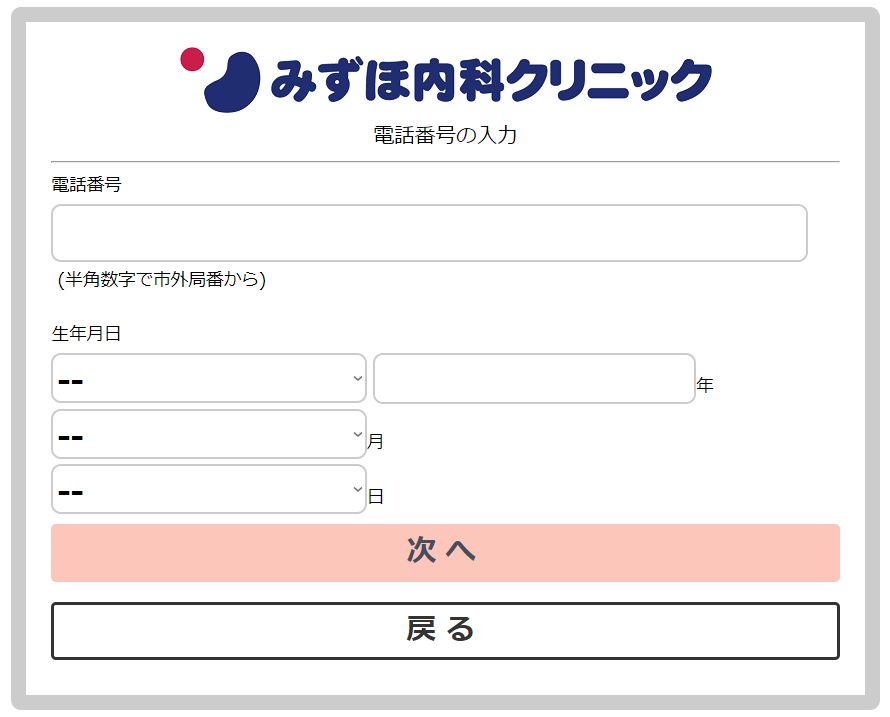Screen dimensions: 890x717
Task: Click the blue bean-shaped clinic logo mark
Action: pos(232,82)
